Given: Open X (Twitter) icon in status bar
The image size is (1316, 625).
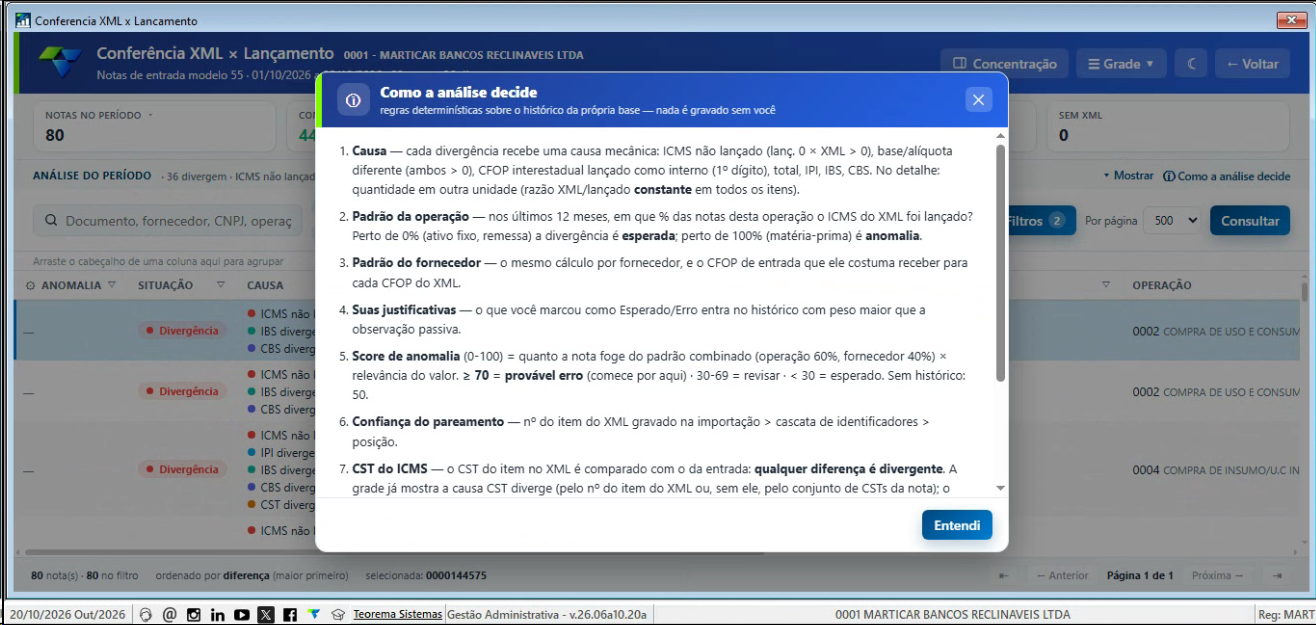Looking at the screenshot, I should (266, 614).
